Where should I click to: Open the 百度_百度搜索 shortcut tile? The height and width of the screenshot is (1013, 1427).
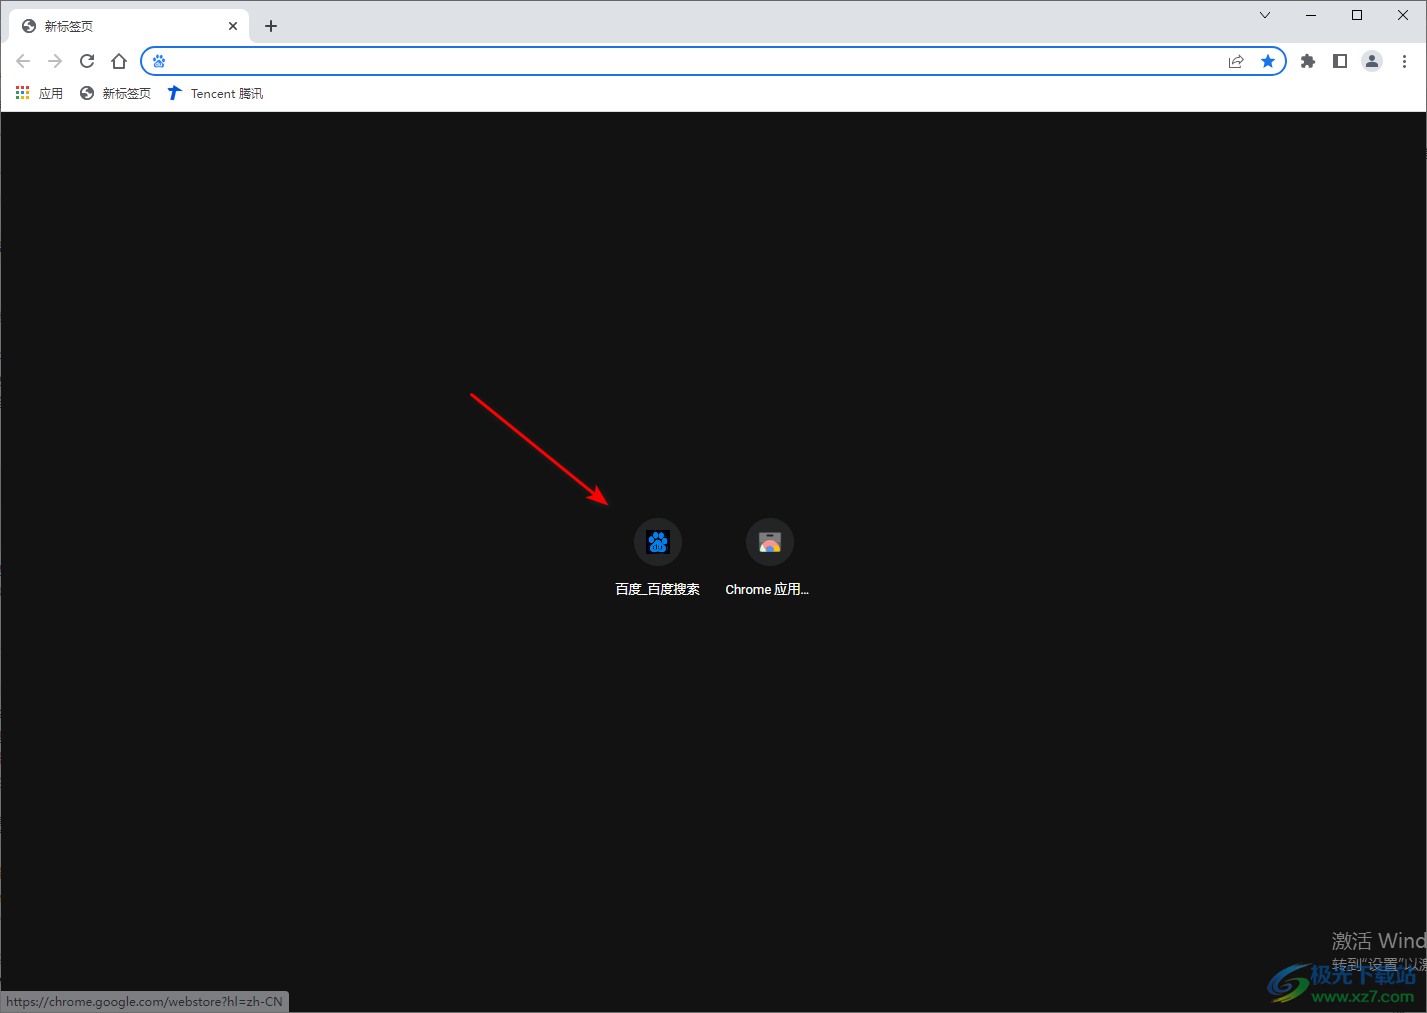(658, 557)
